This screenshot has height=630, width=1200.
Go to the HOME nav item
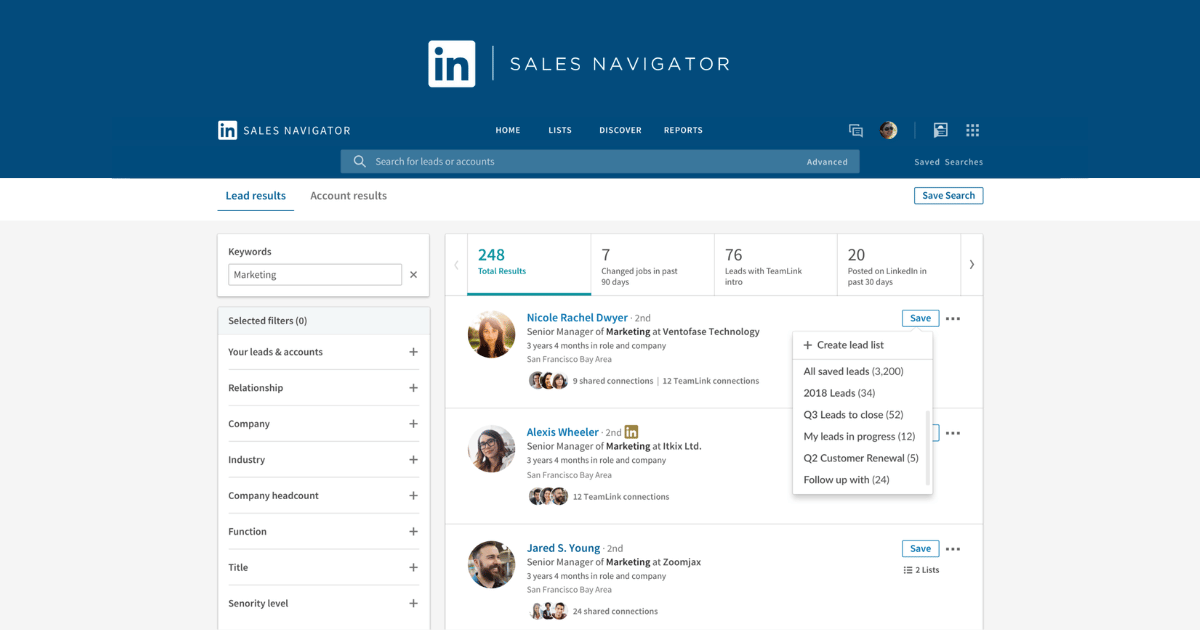point(508,130)
